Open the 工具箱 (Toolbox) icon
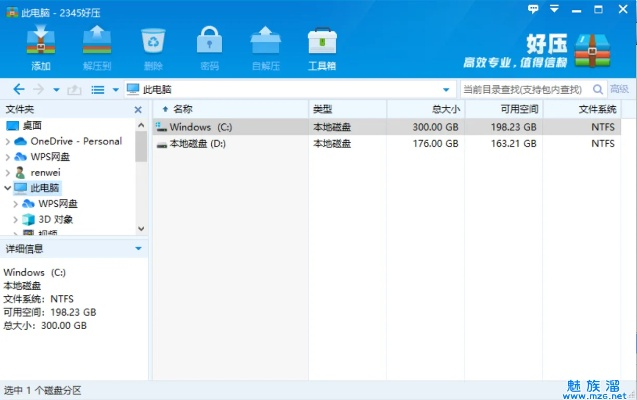The width and height of the screenshot is (637, 400). click(x=322, y=41)
